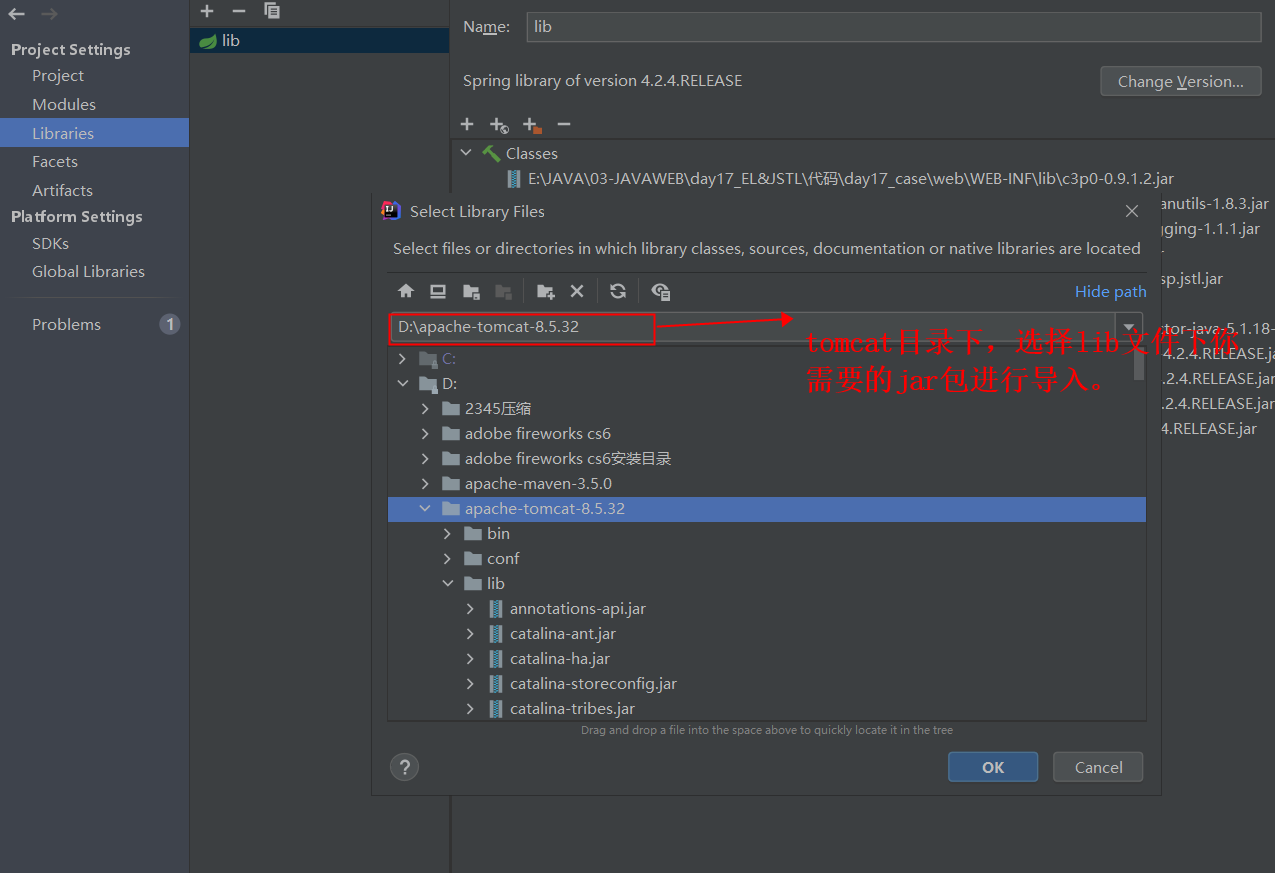
Task: Click the Problems count badge
Action: (x=170, y=324)
